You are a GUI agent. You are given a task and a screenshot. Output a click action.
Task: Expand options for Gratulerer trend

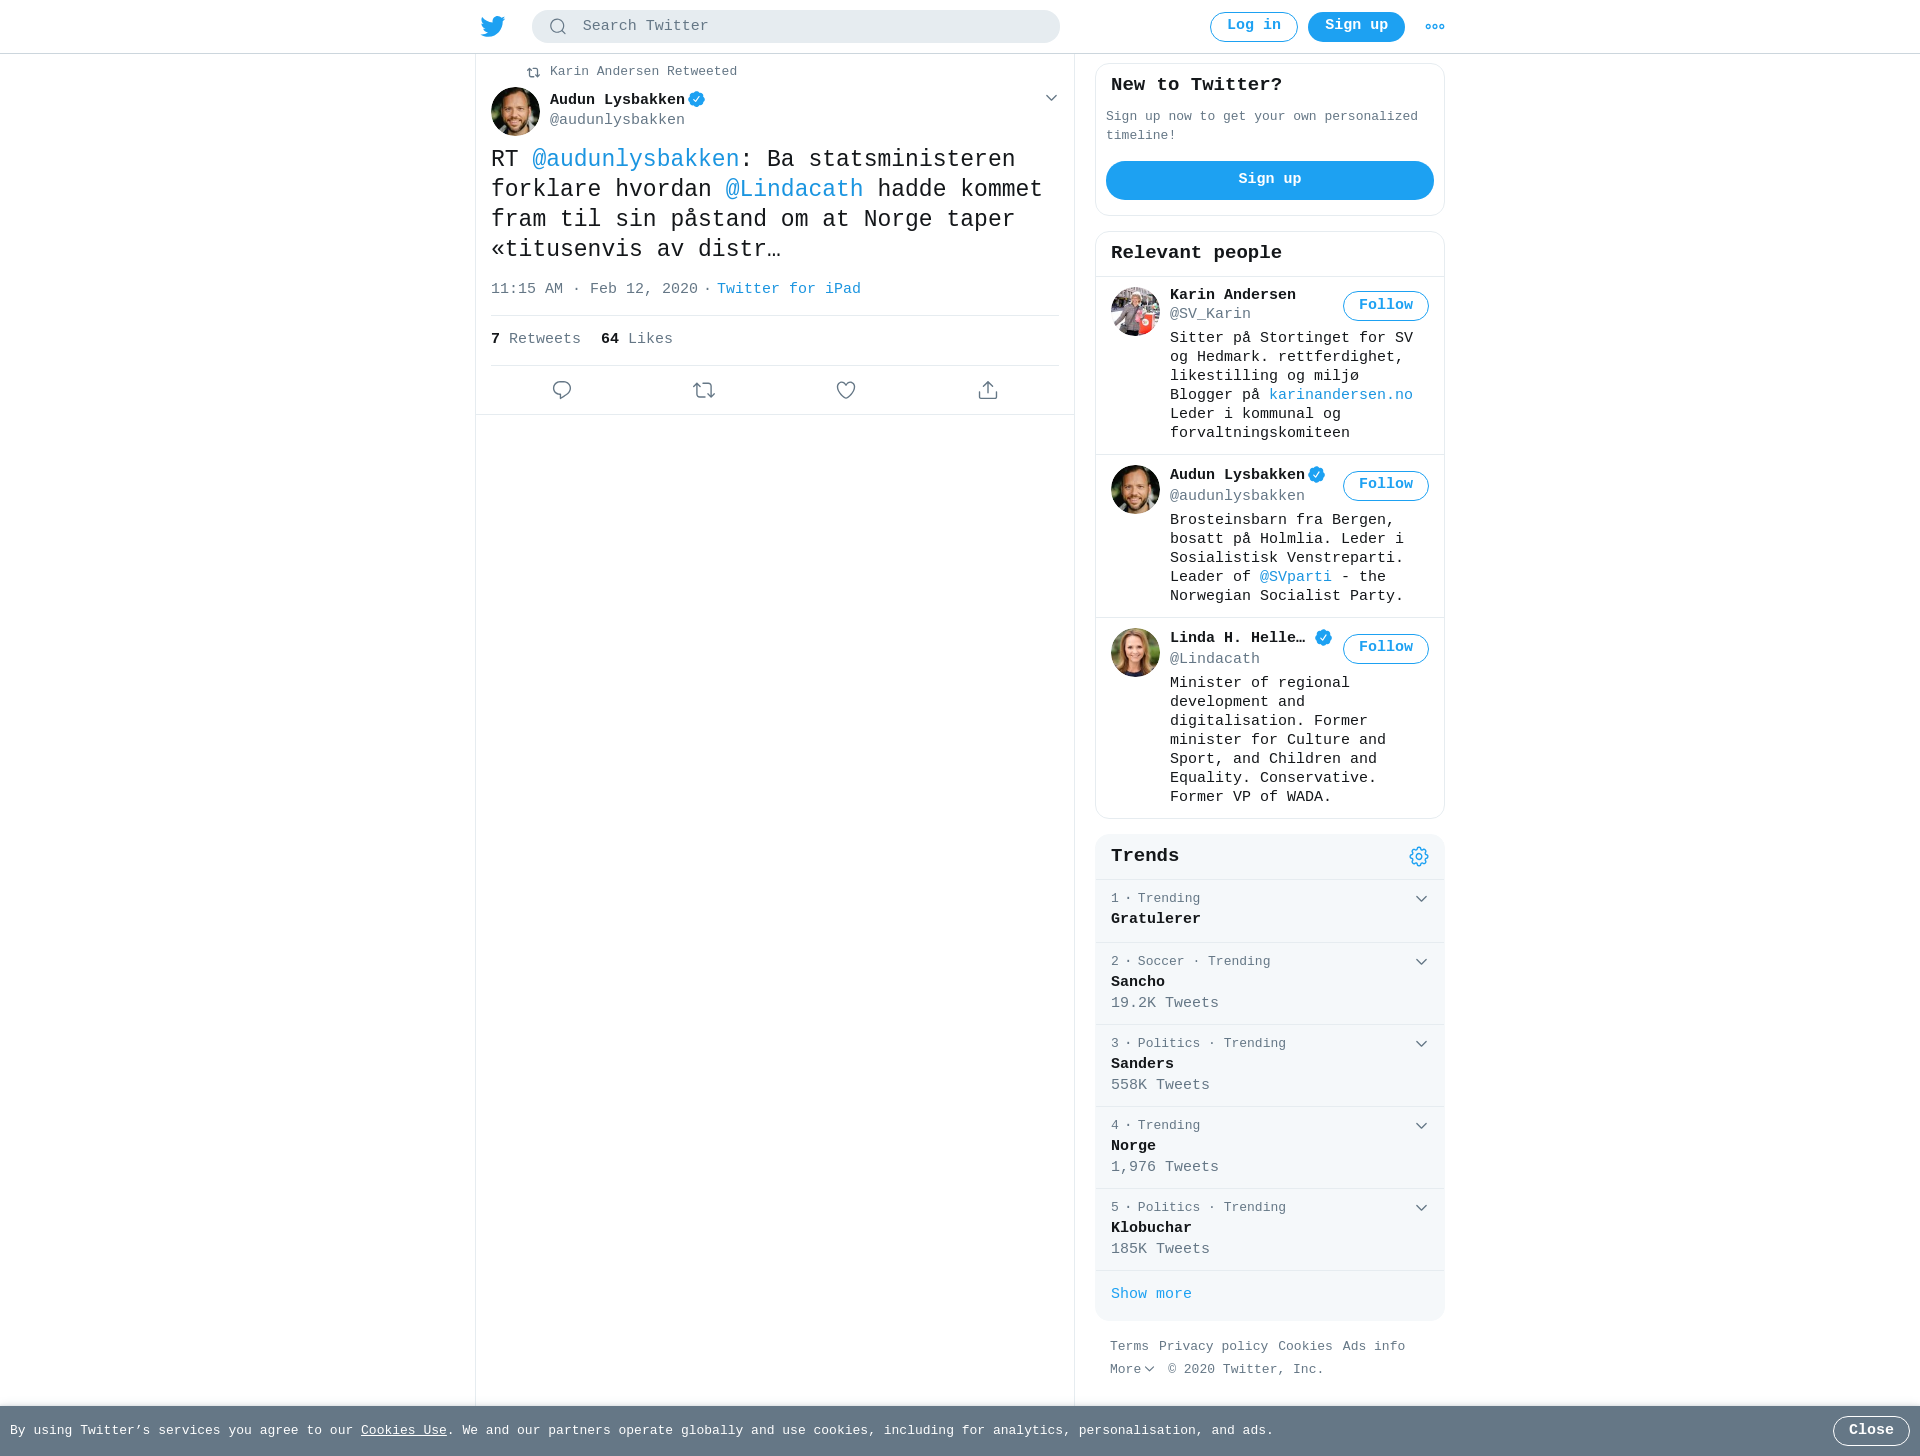tap(1421, 899)
